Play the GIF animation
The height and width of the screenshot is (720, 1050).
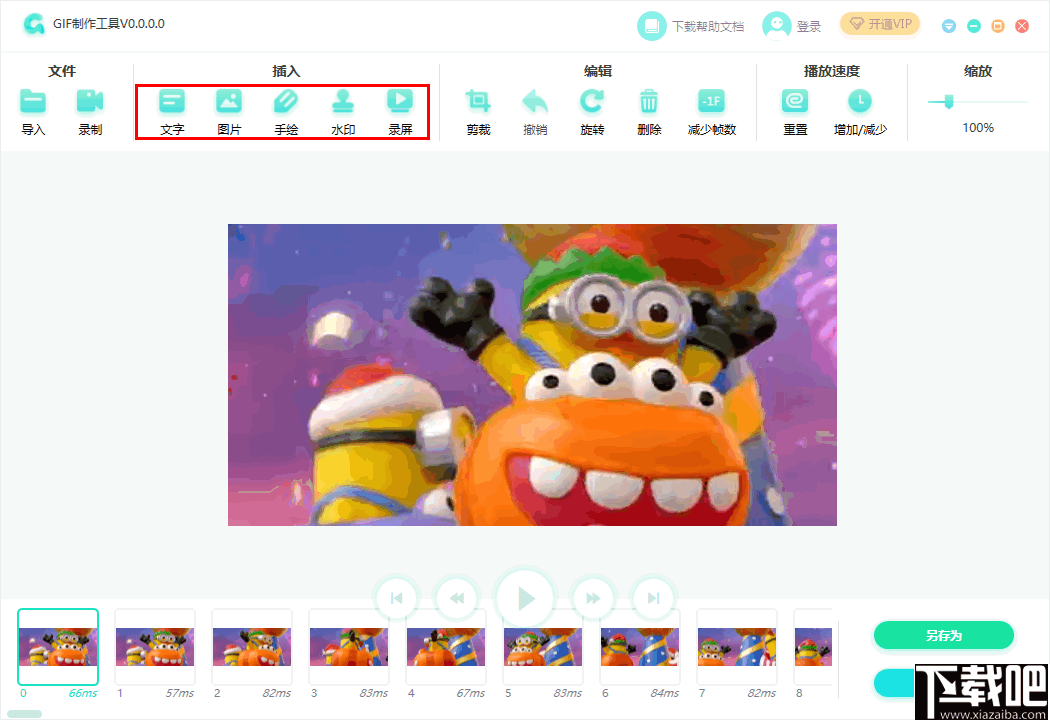526,598
